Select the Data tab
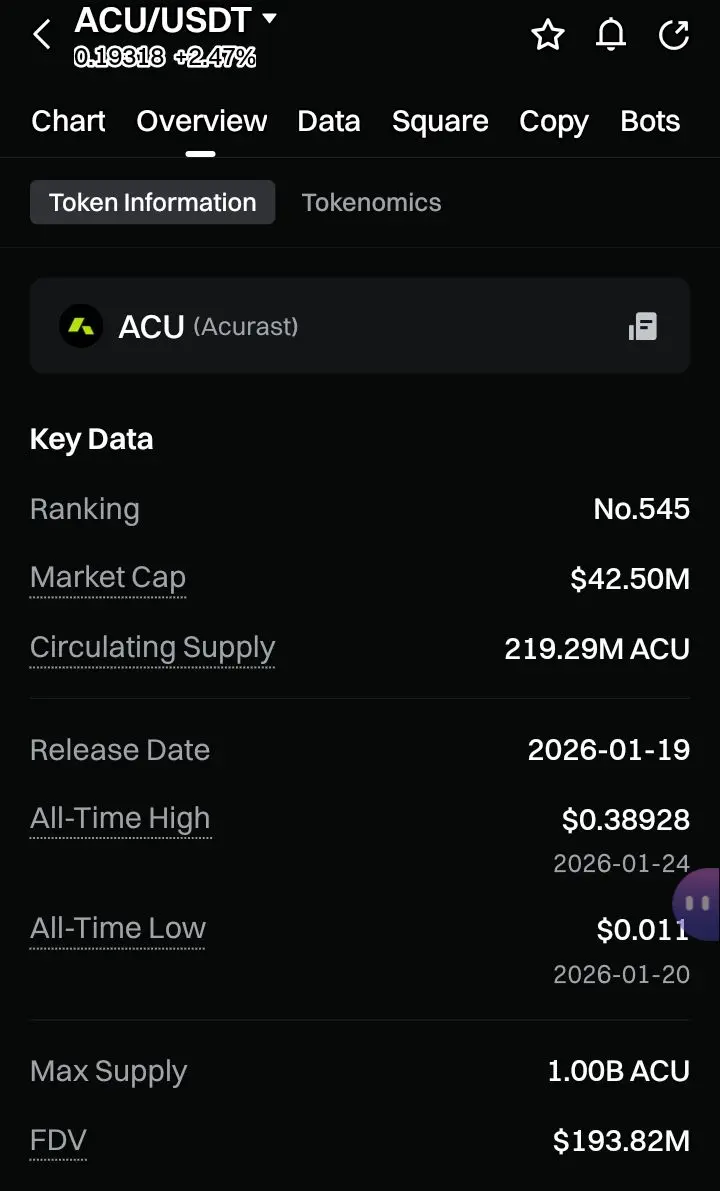This screenshot has width=720, height=1191. click(x=329, y=121)
